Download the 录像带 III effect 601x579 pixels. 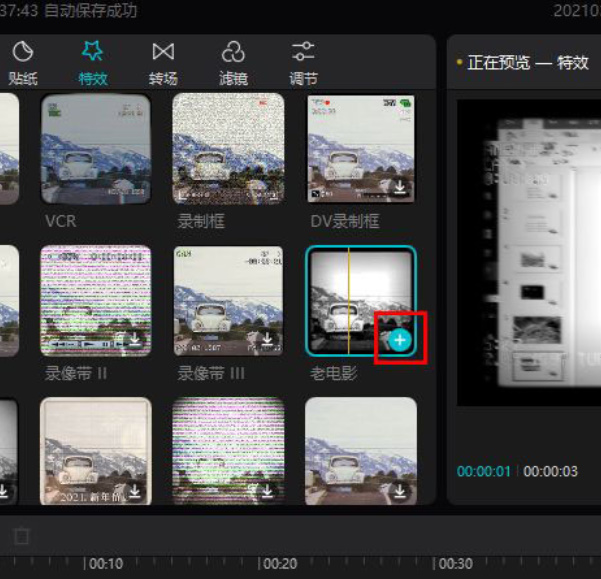tap(267, 339)
